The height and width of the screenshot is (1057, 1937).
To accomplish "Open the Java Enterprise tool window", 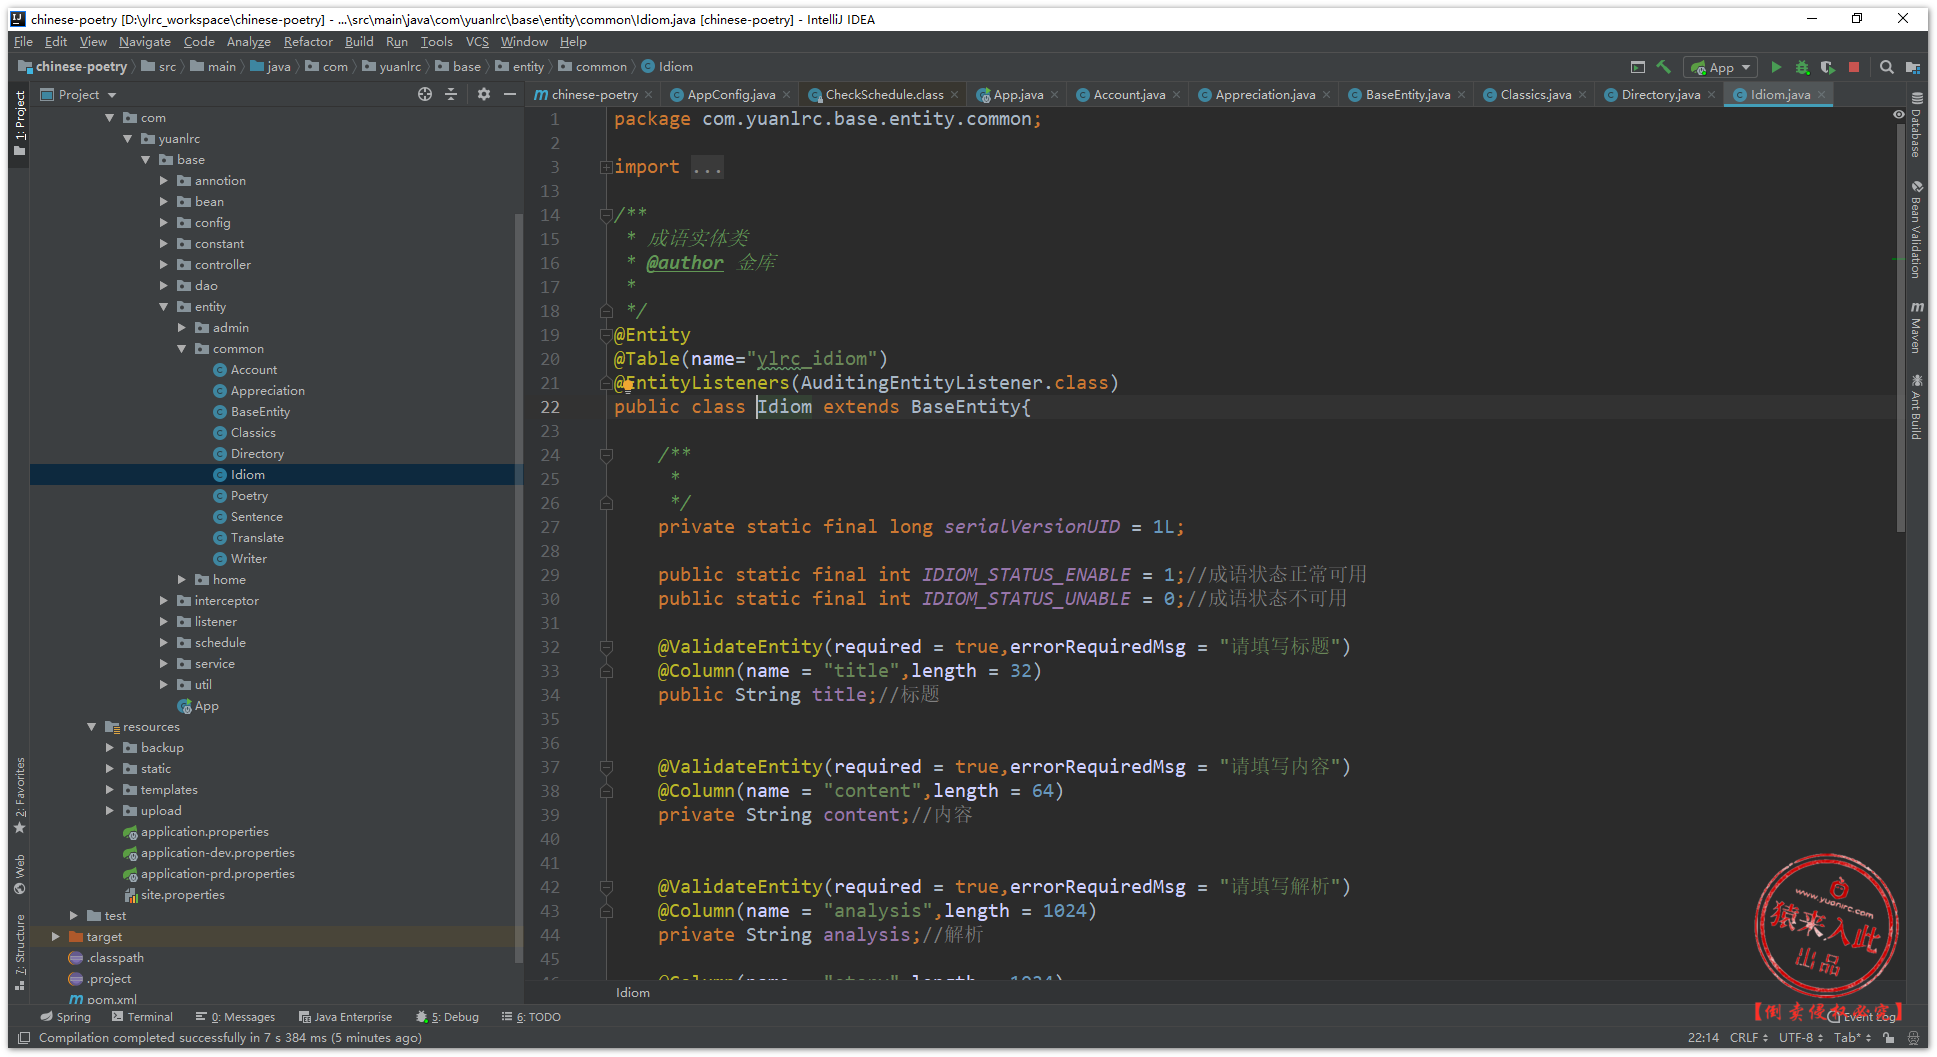I will pos(345,1017).
